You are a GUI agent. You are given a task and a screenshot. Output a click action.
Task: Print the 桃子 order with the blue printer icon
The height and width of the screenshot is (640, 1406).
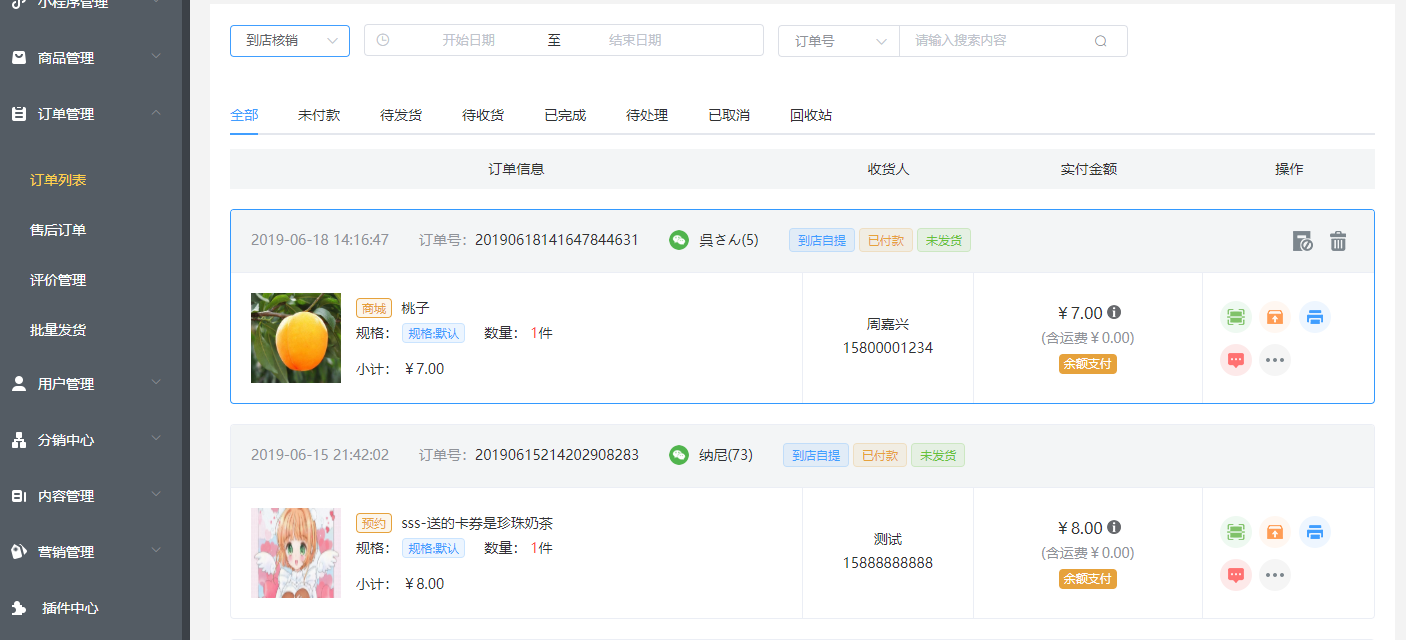pos(1315,317)
